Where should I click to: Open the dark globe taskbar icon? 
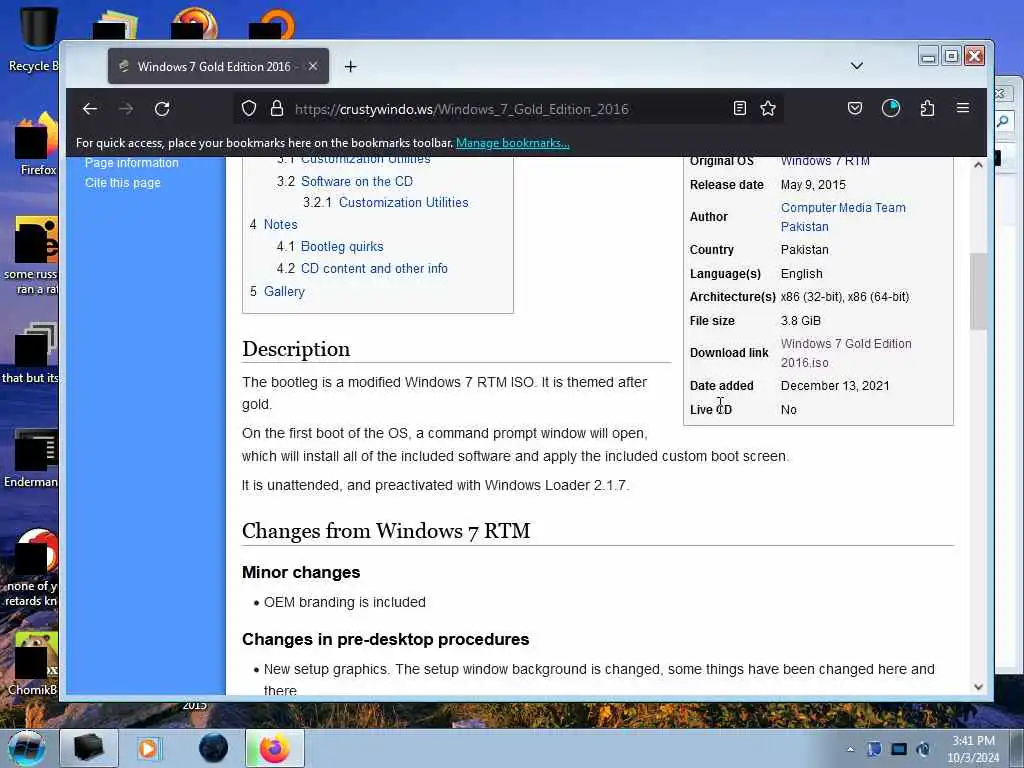click(x=214, y=748)
